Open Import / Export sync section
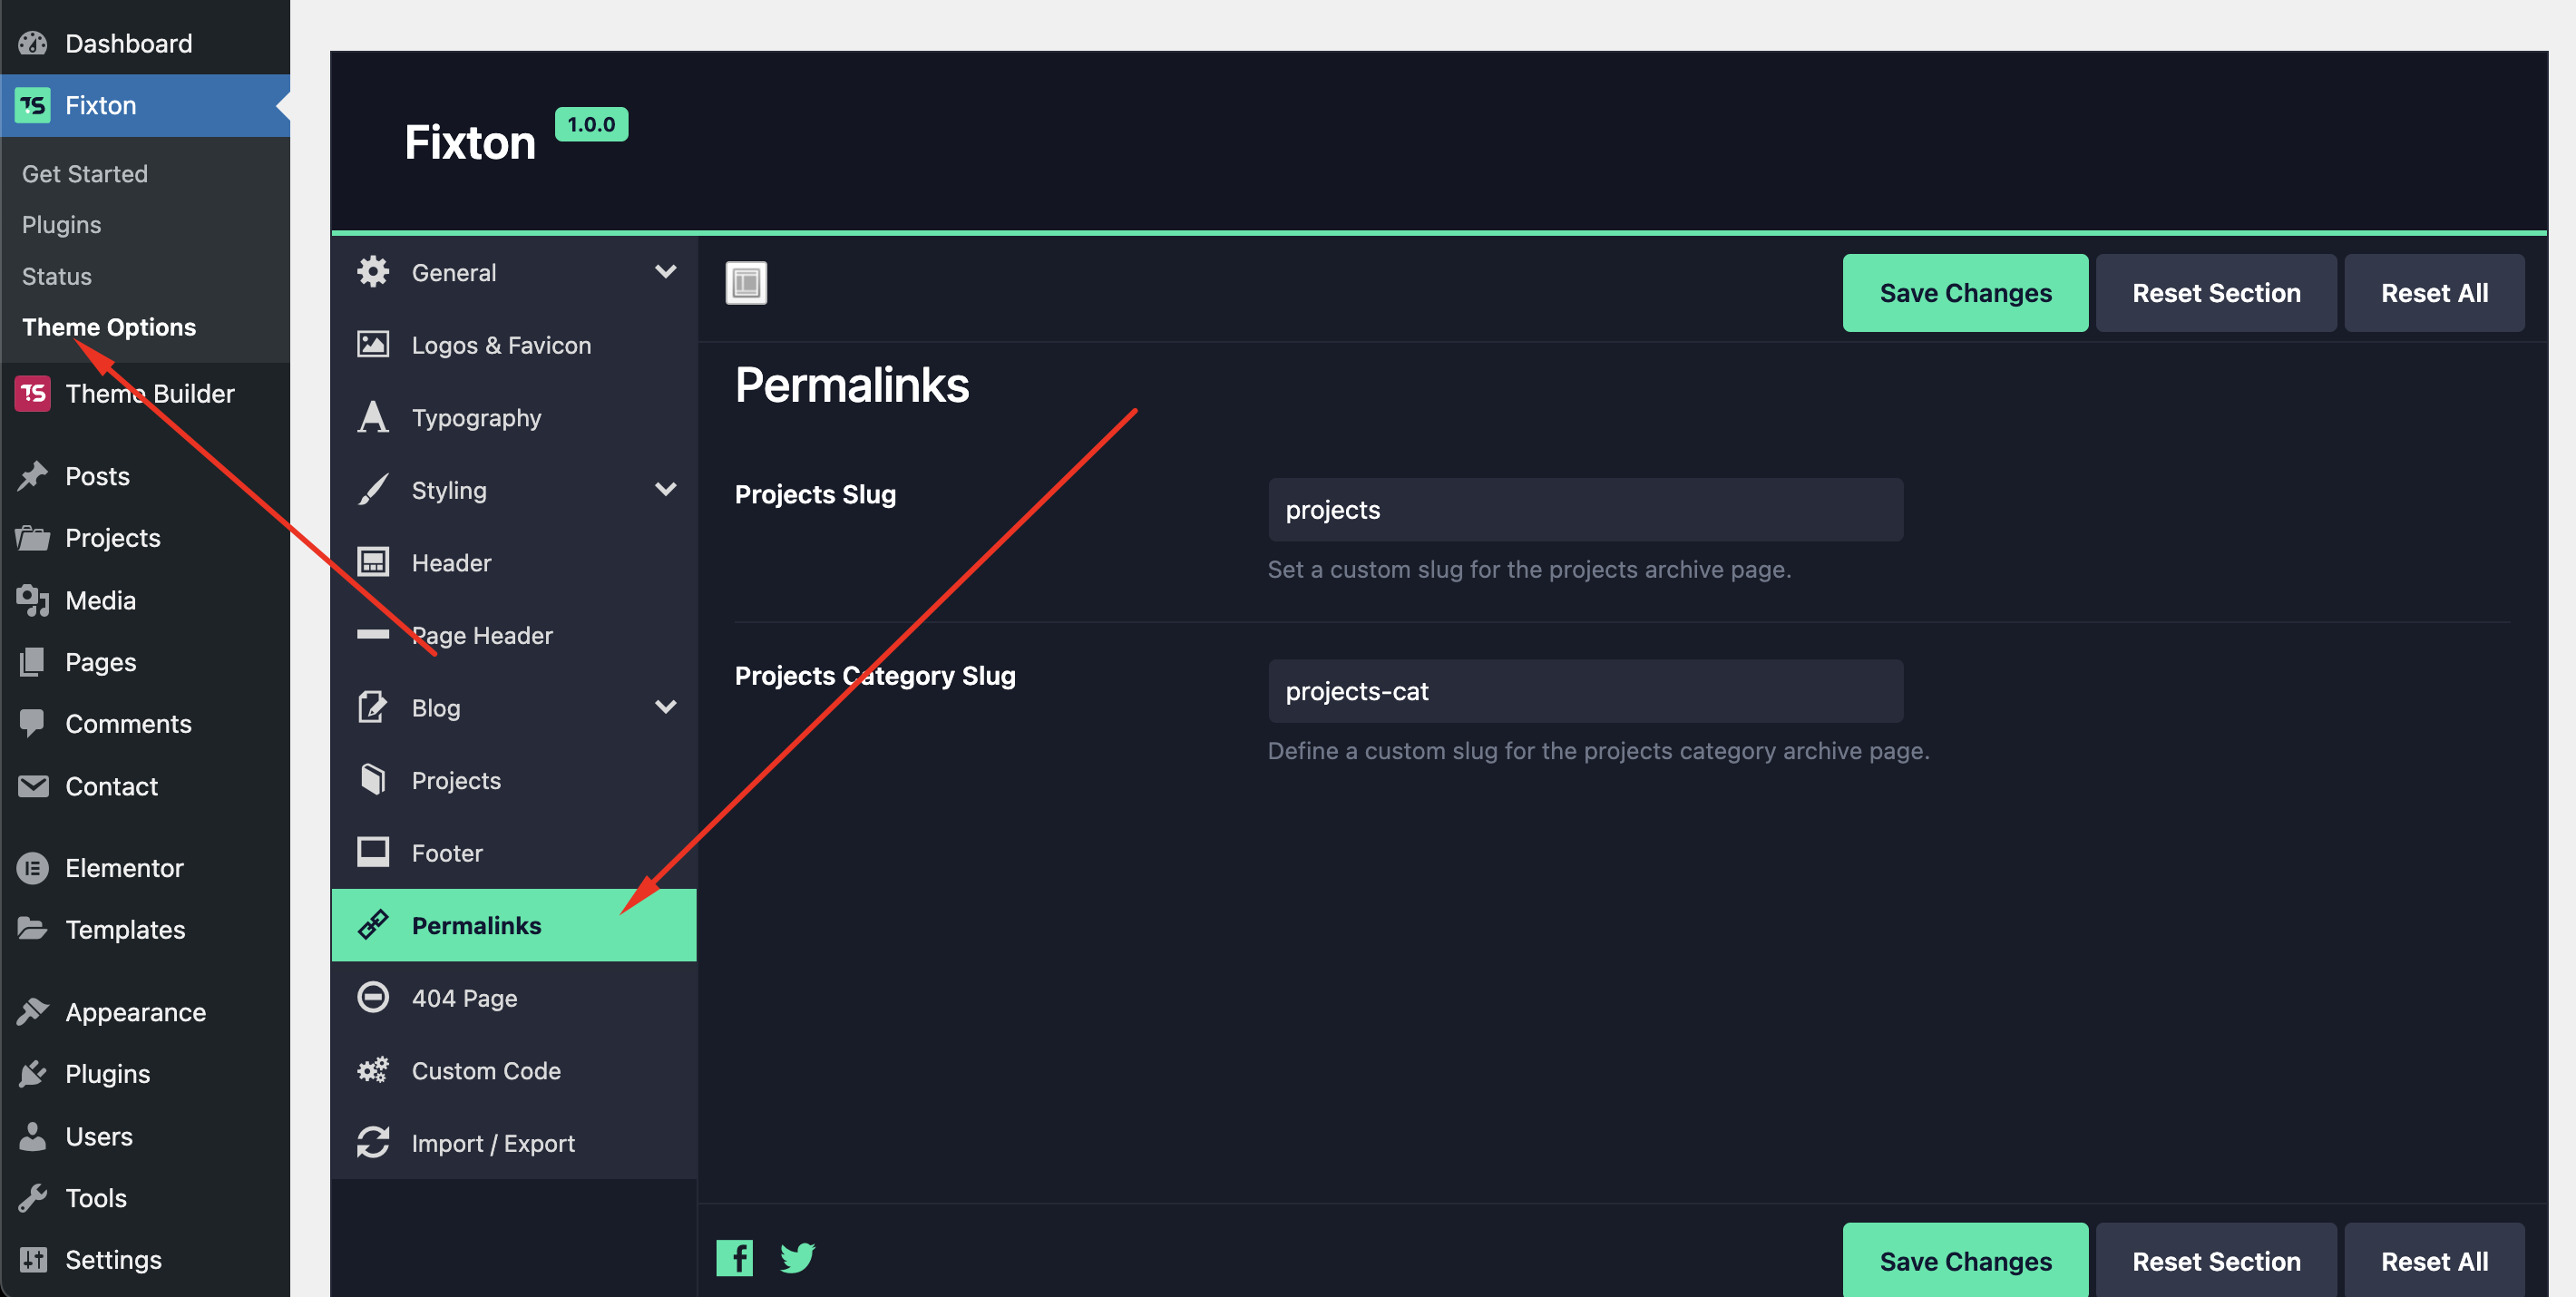Image resolution: width=2576 pixels, height=1297 pixels. [492, 1143]
